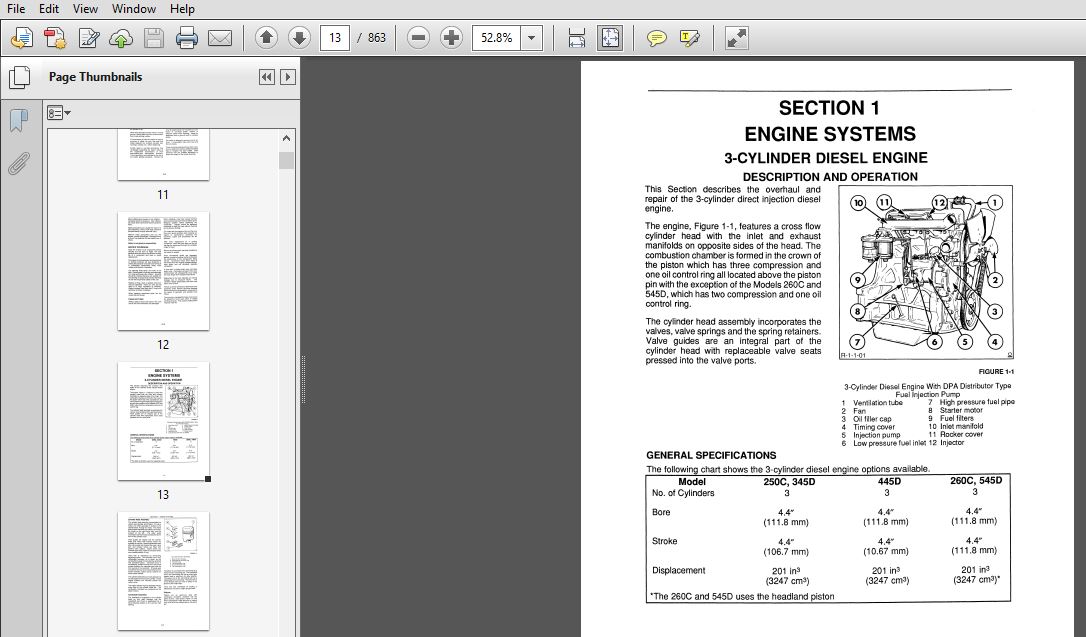1086x637 pixels.
Task: Select the page 11 thumbnail
Action: (163, 154)
